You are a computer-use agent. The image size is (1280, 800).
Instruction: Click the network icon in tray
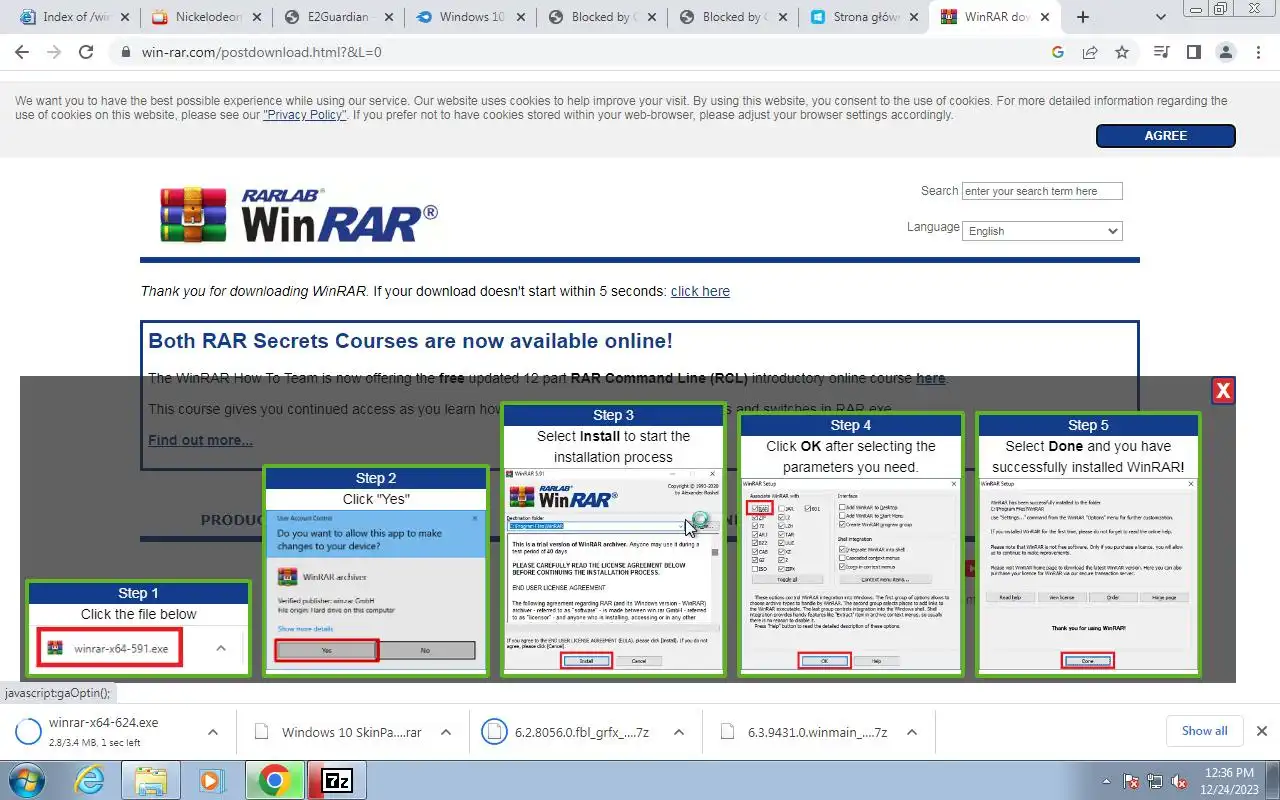pos(1155,781)
